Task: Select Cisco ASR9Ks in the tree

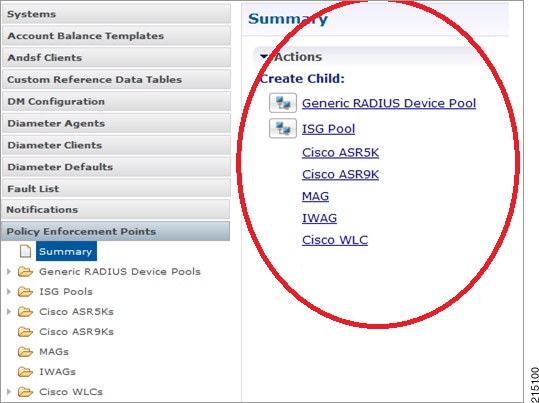Action: (x=76, y=332)
